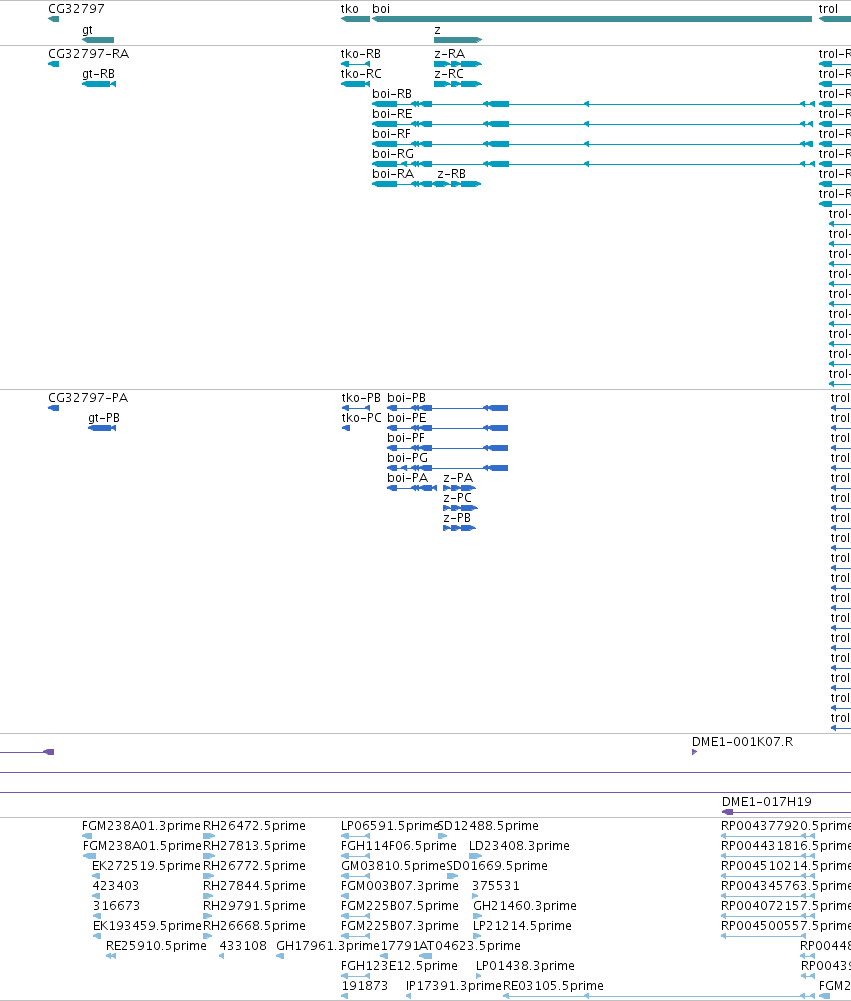This screenshot has width=851, height=1001.
Task: Select EST 316673
Action: pyautogui.click(x=96, y=916)
